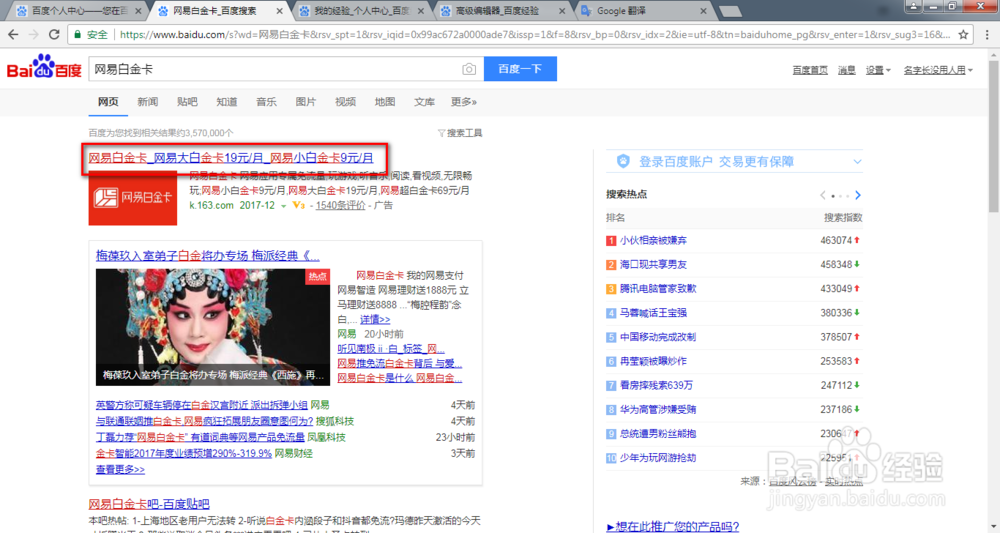Expand the dropdown arrow after k.163.com 2017-12
The height and width of the screenshot is (533, 1000).
click(x=283, y=206)
